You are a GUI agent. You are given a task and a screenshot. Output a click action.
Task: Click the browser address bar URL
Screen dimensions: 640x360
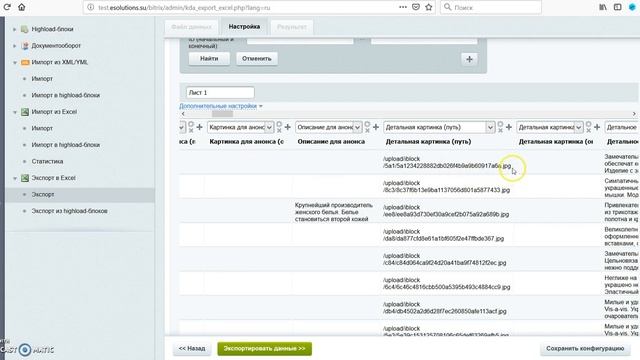pyautogui.click(x=184, y=7)
